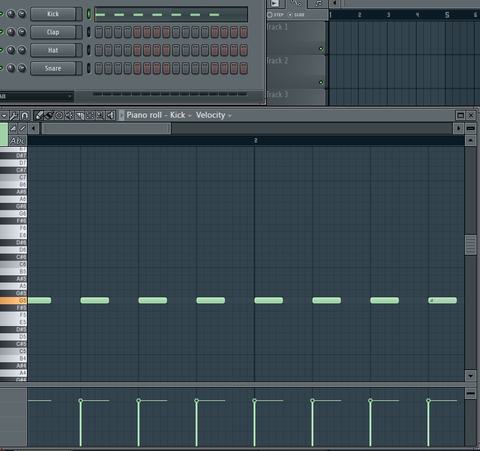Click the Hat channel pan knob
Viewport: 480px width, 451px height.
pos(11,50)
